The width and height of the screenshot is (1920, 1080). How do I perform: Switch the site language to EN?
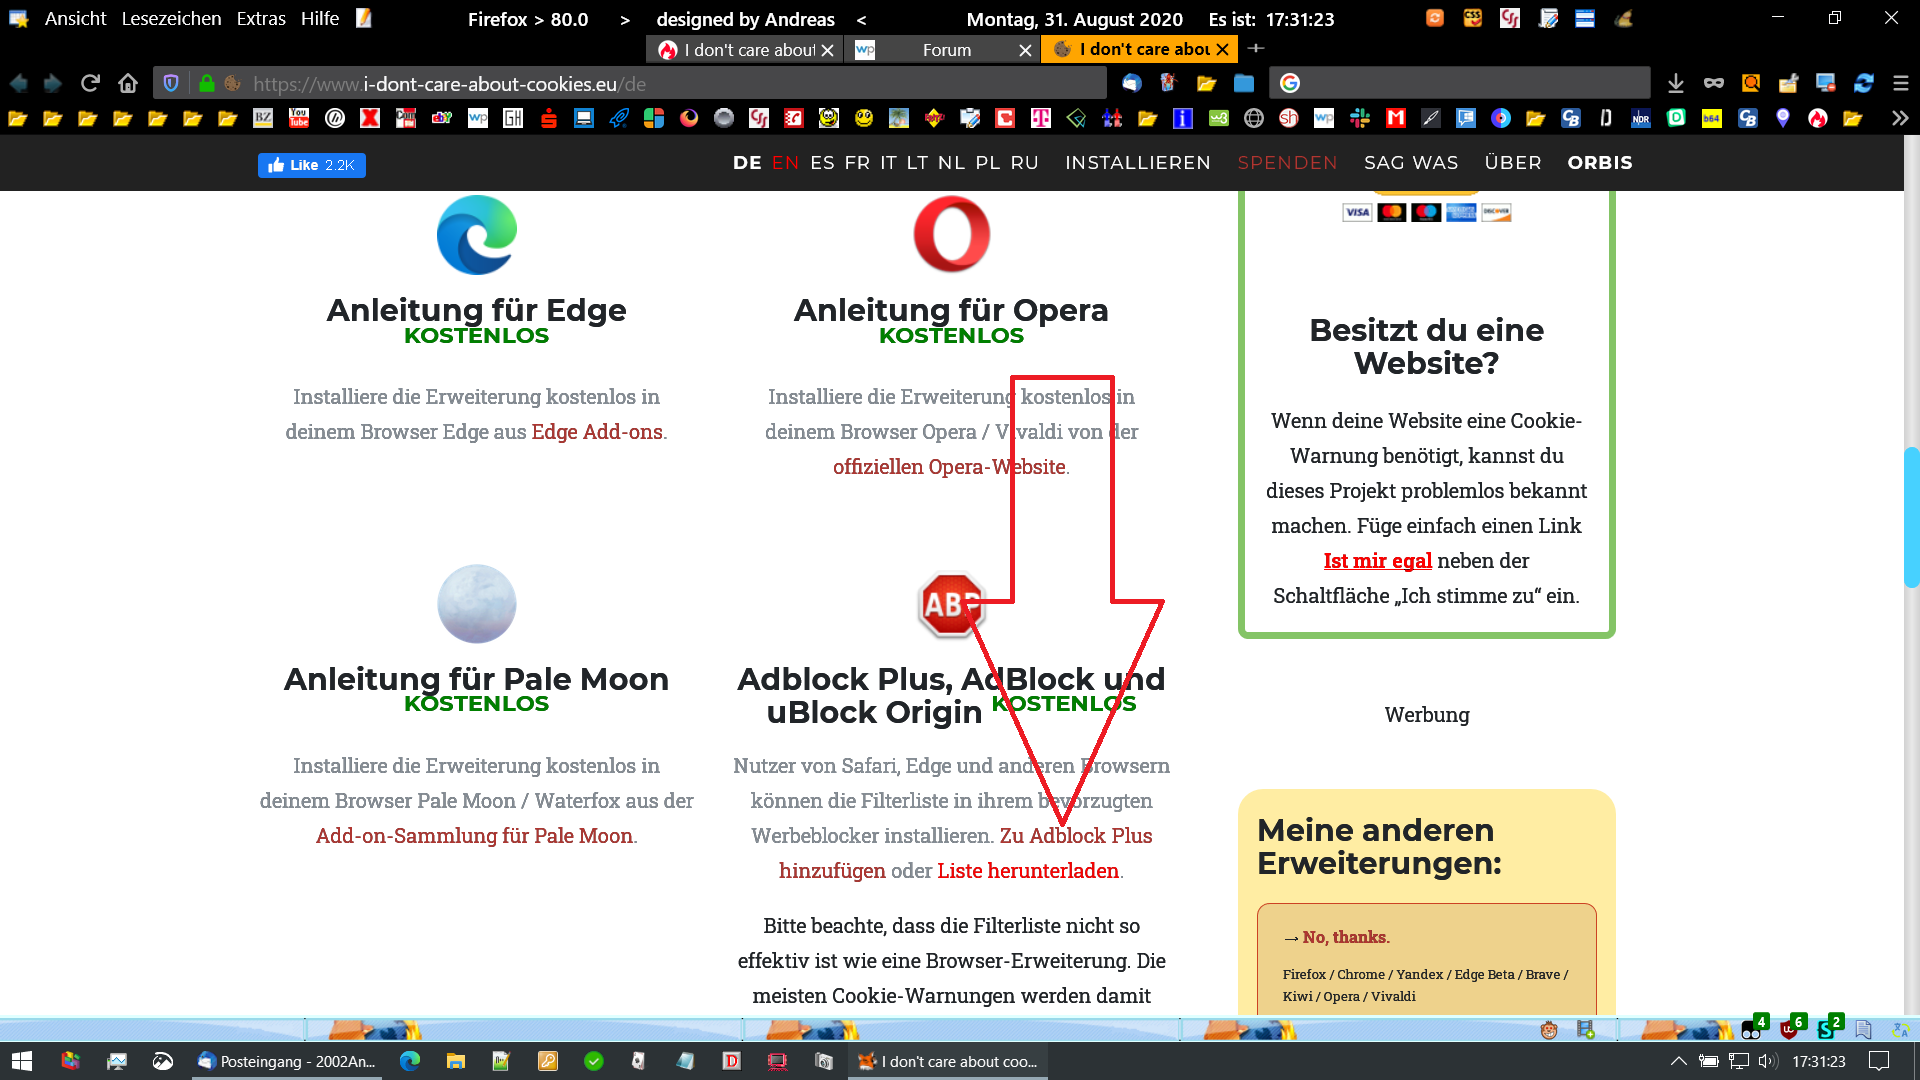pos(785,163)
